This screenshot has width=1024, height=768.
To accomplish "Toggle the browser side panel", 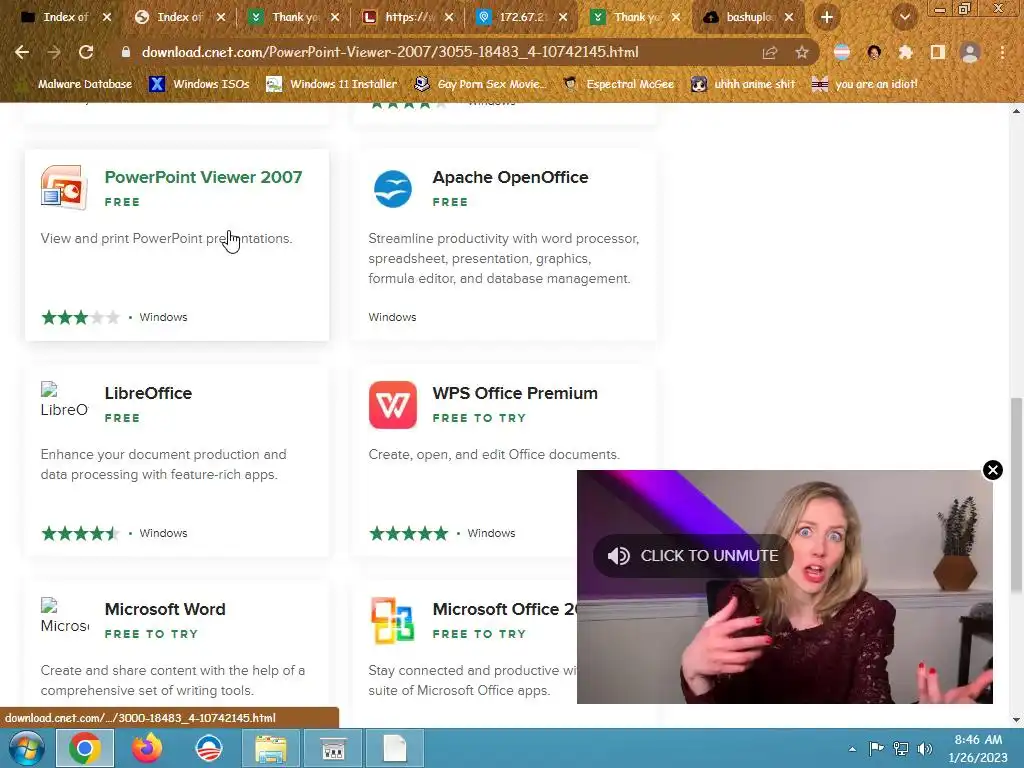I will (x=938, y=52).
